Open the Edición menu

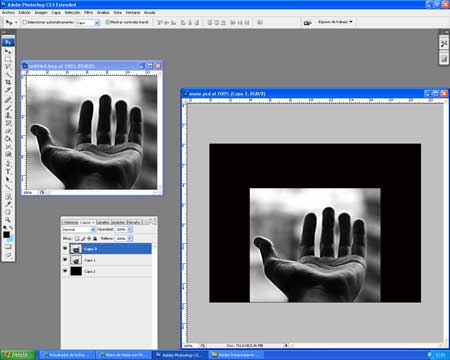(x=24, y=12)
